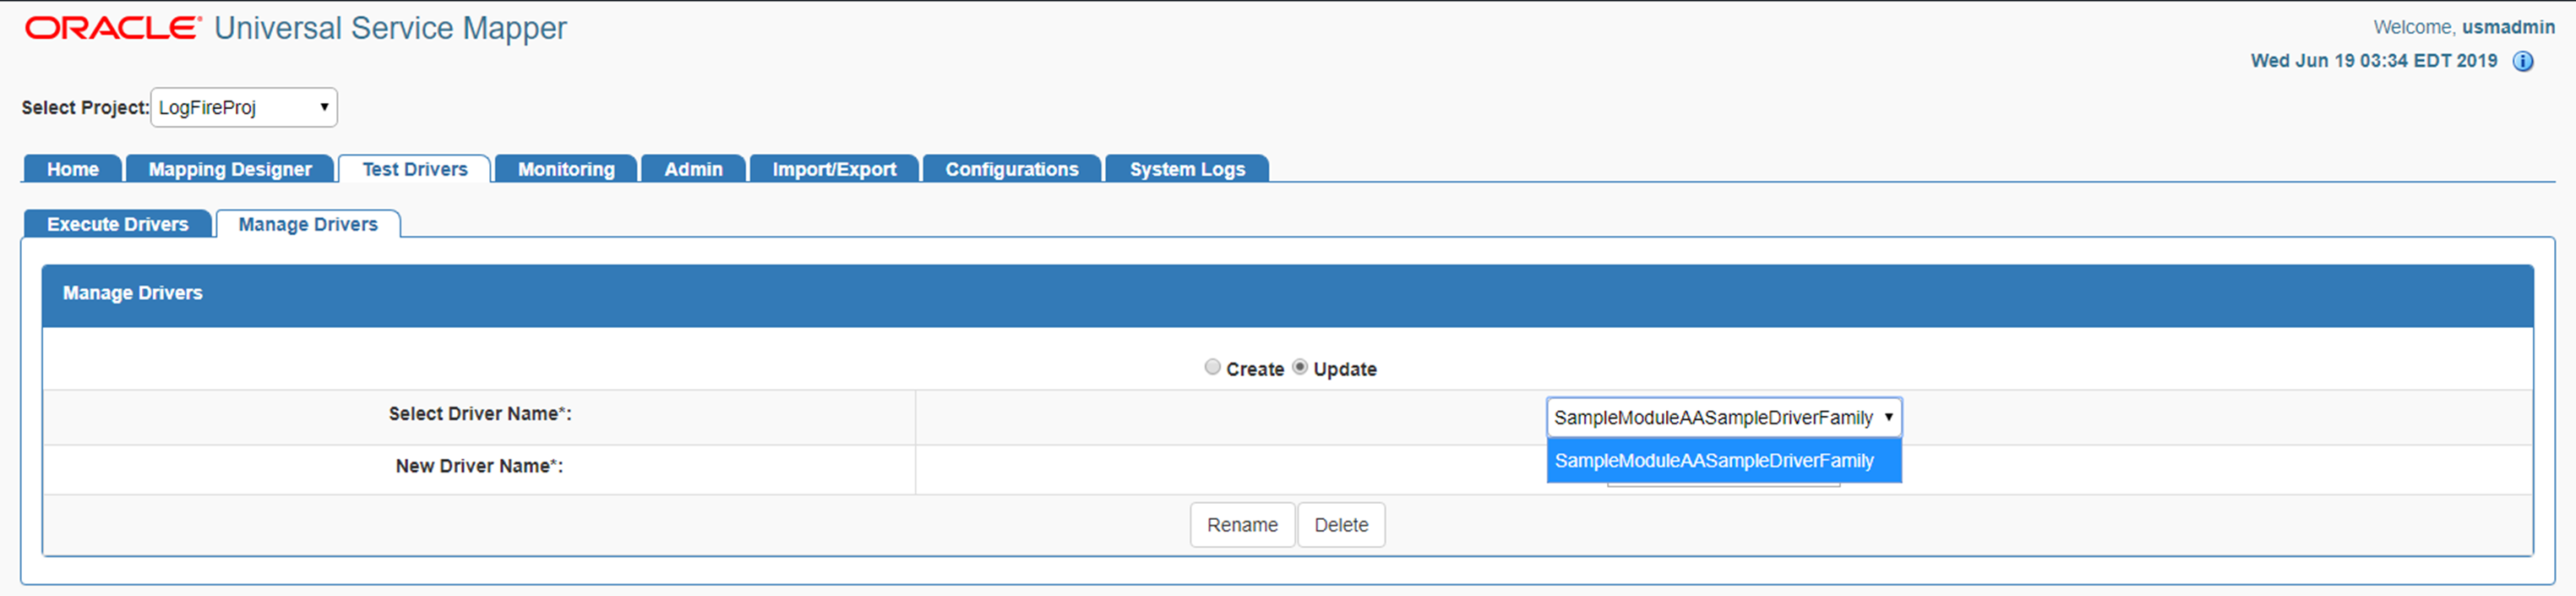Click the Manage Drivers panel header
The image size is (2576, 596).
[1288, 295]
